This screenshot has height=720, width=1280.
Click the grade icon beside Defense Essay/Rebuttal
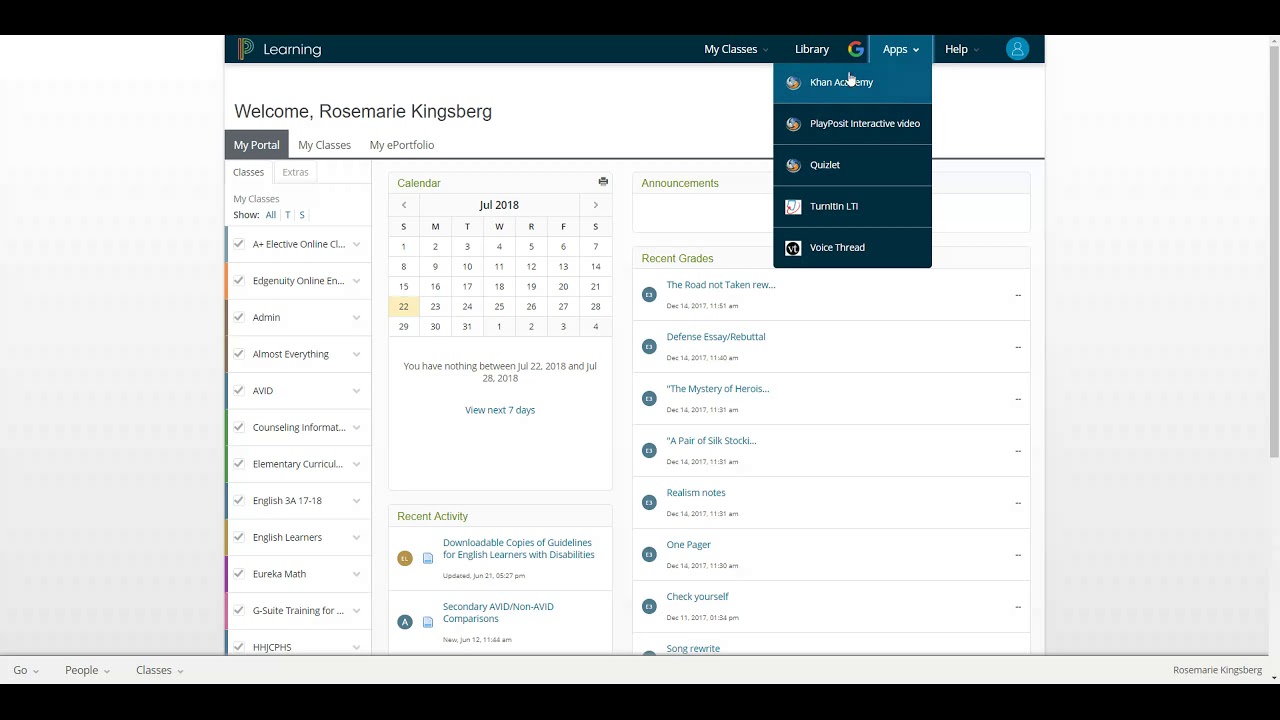649,346
